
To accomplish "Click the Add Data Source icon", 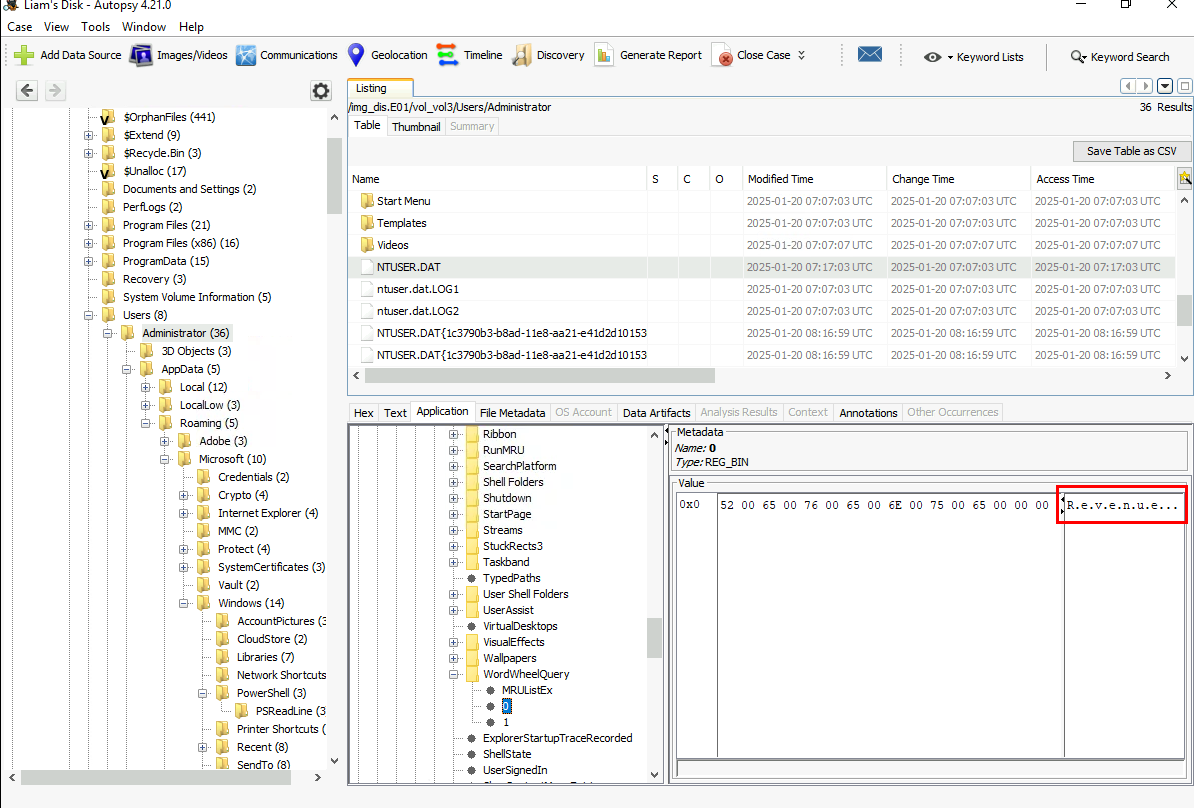I will coord(24,56).
